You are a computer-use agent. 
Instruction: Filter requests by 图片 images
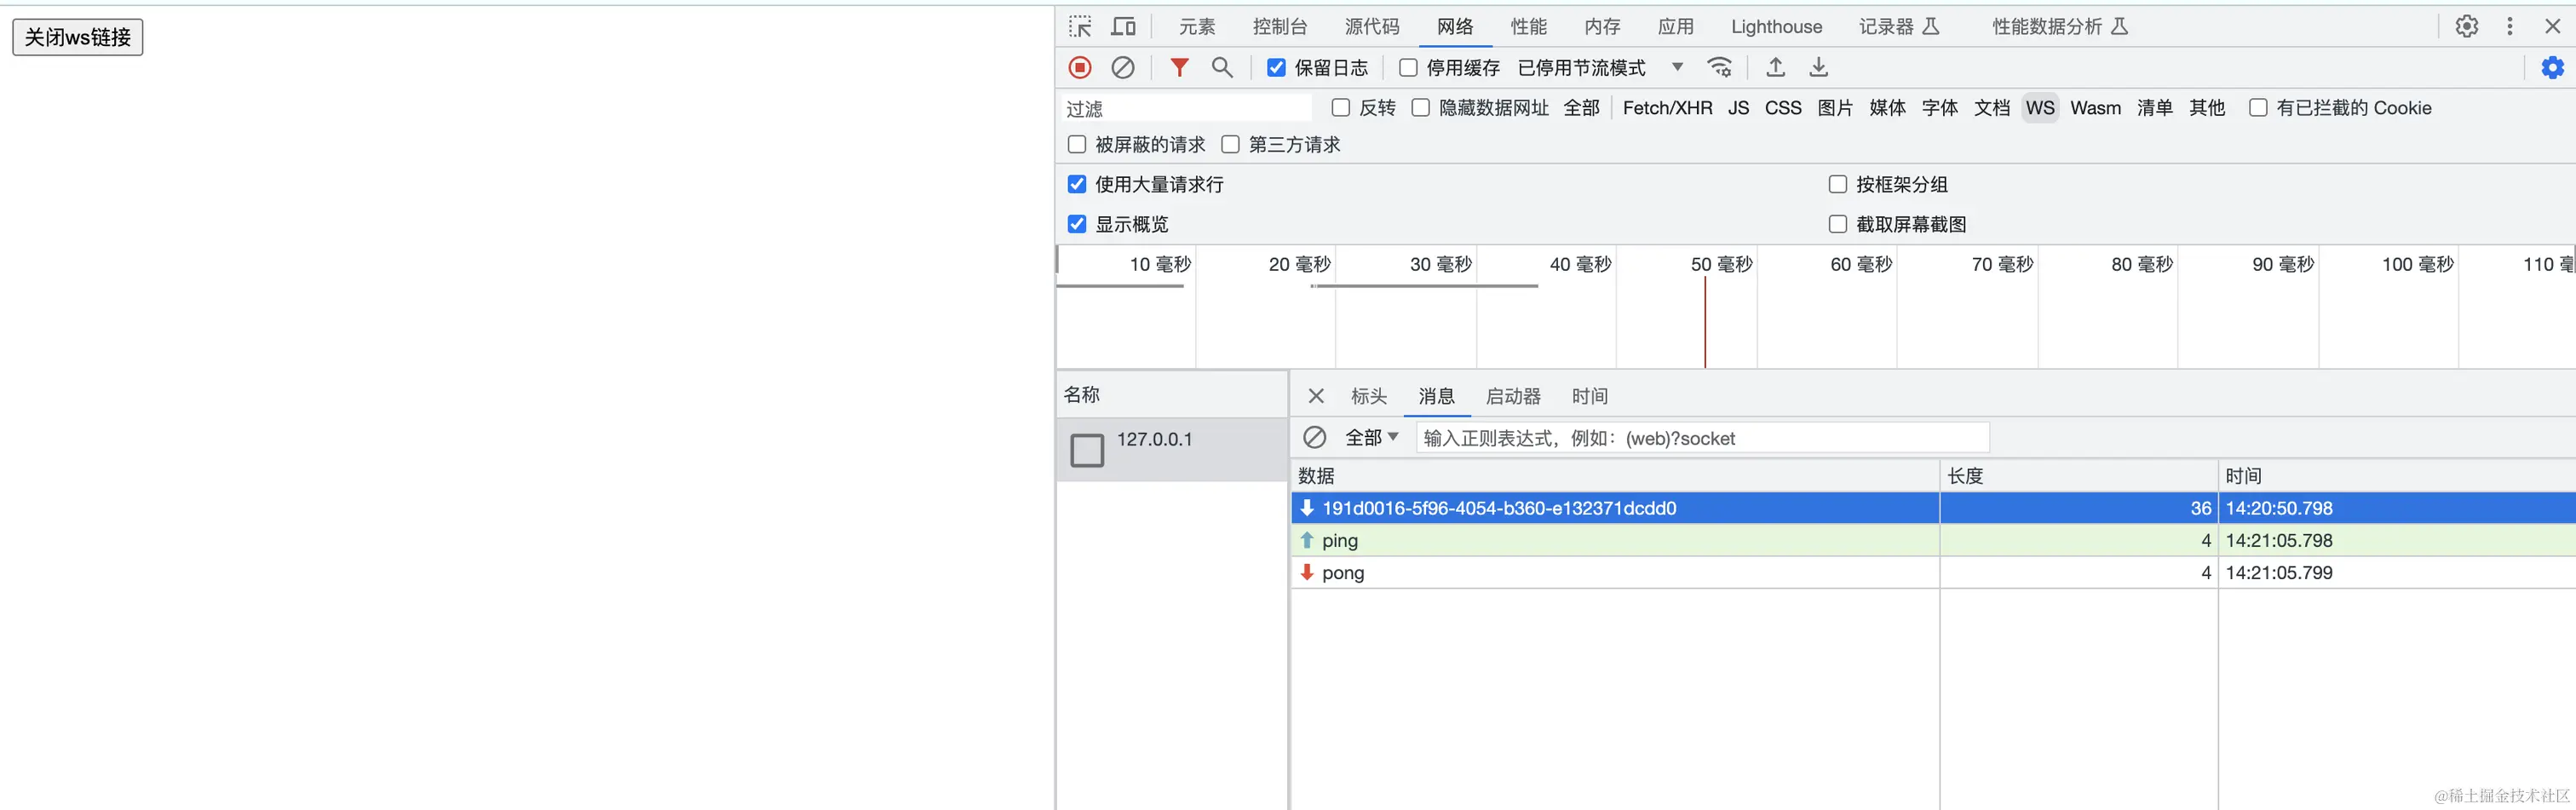[1835, 108]
